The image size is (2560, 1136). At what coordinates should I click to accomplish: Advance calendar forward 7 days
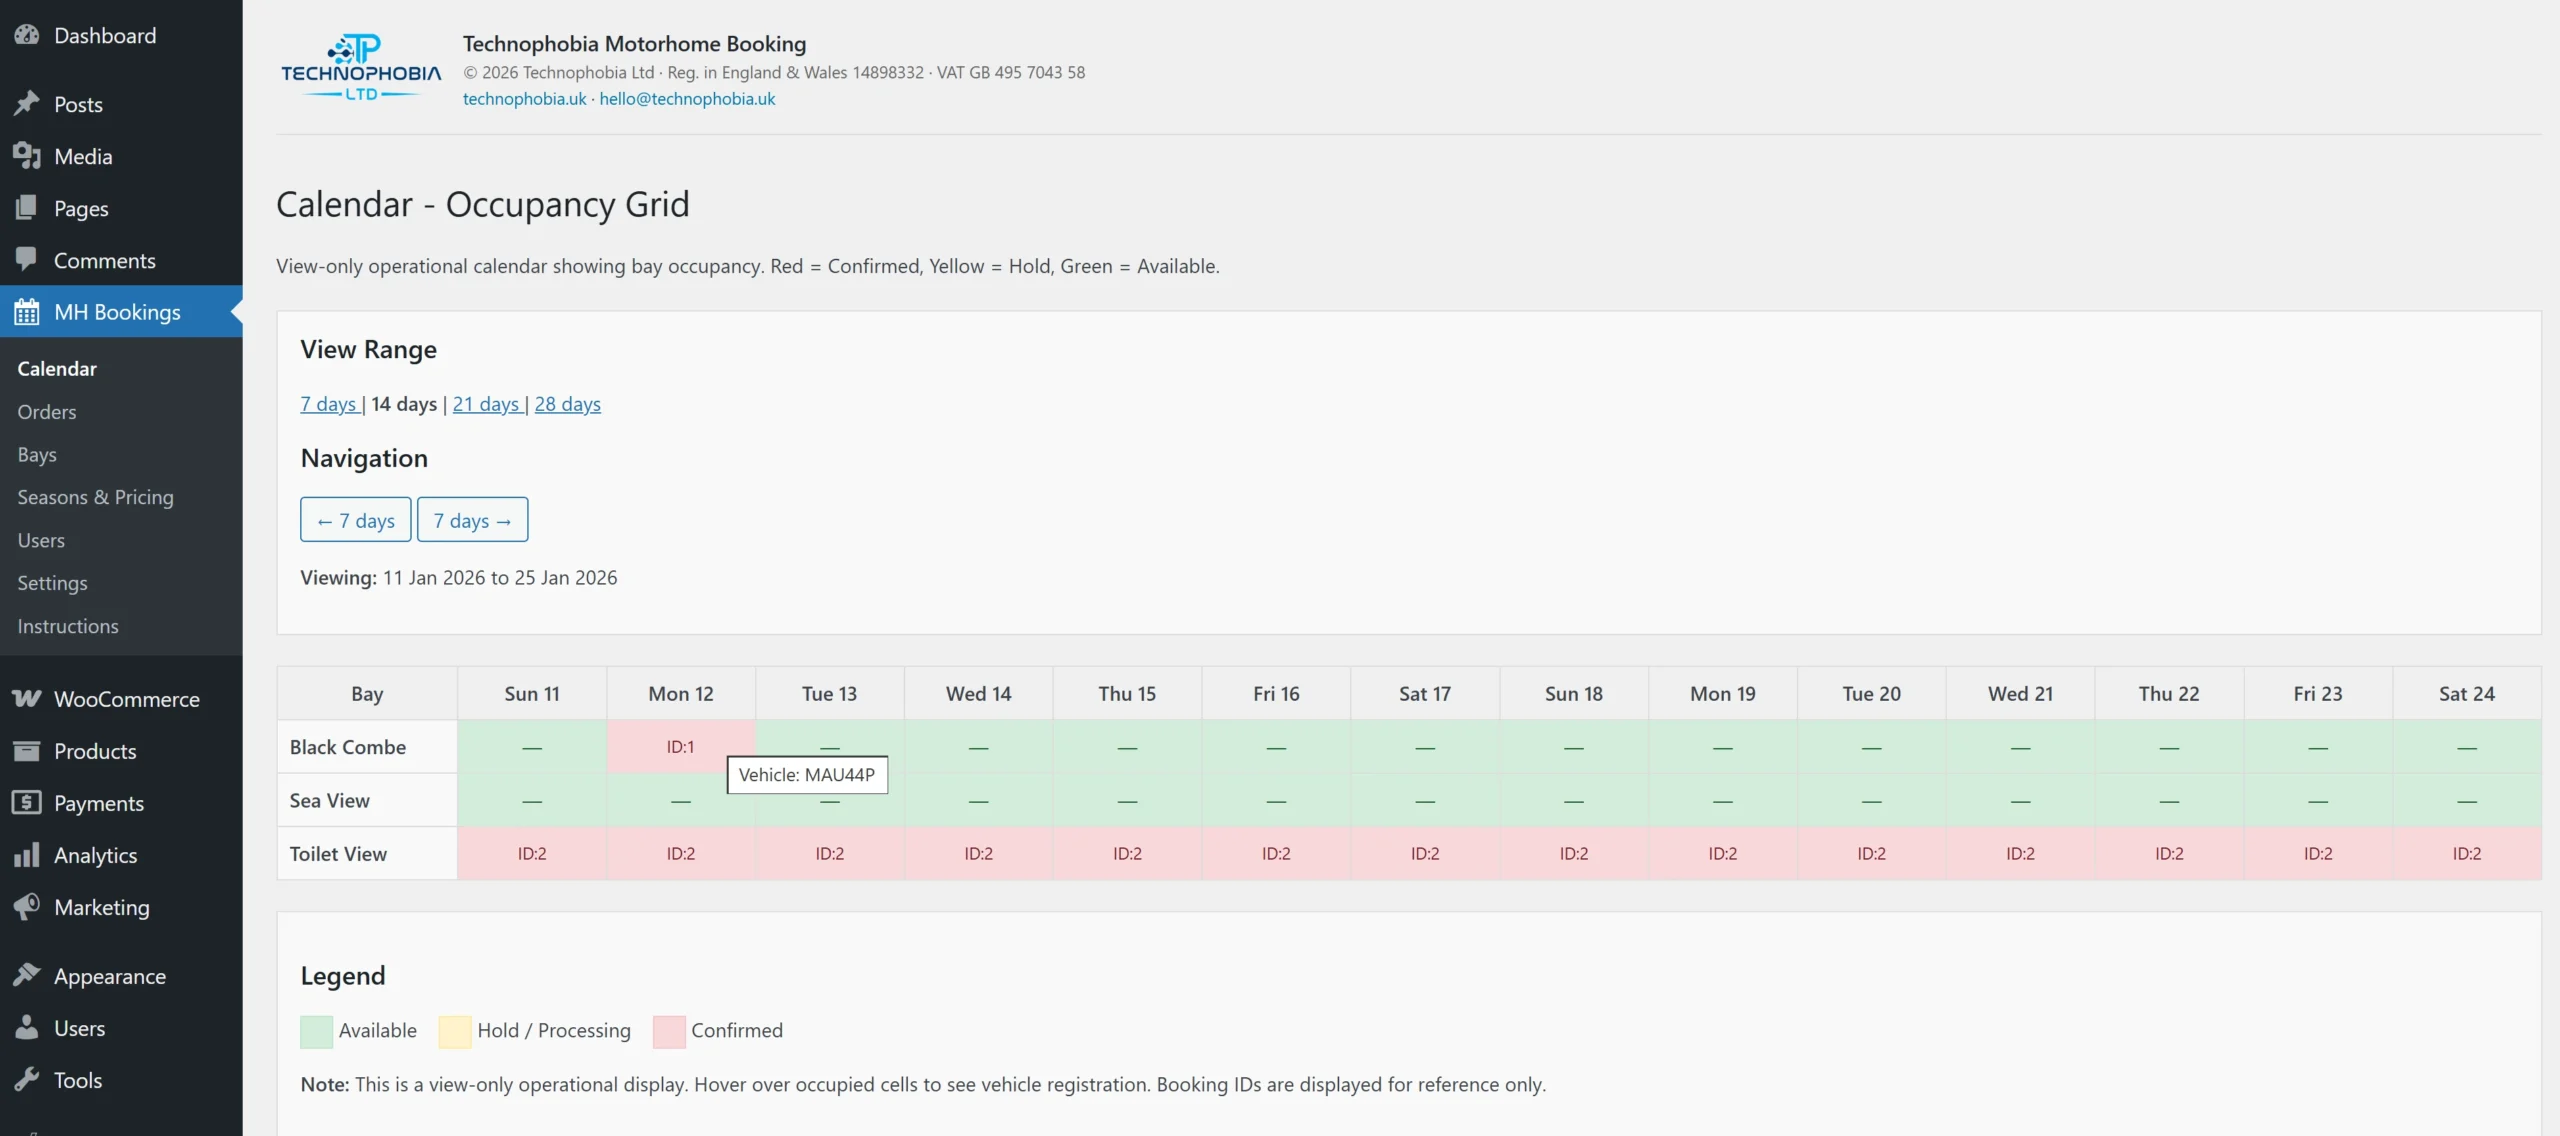tap(473, 520)
